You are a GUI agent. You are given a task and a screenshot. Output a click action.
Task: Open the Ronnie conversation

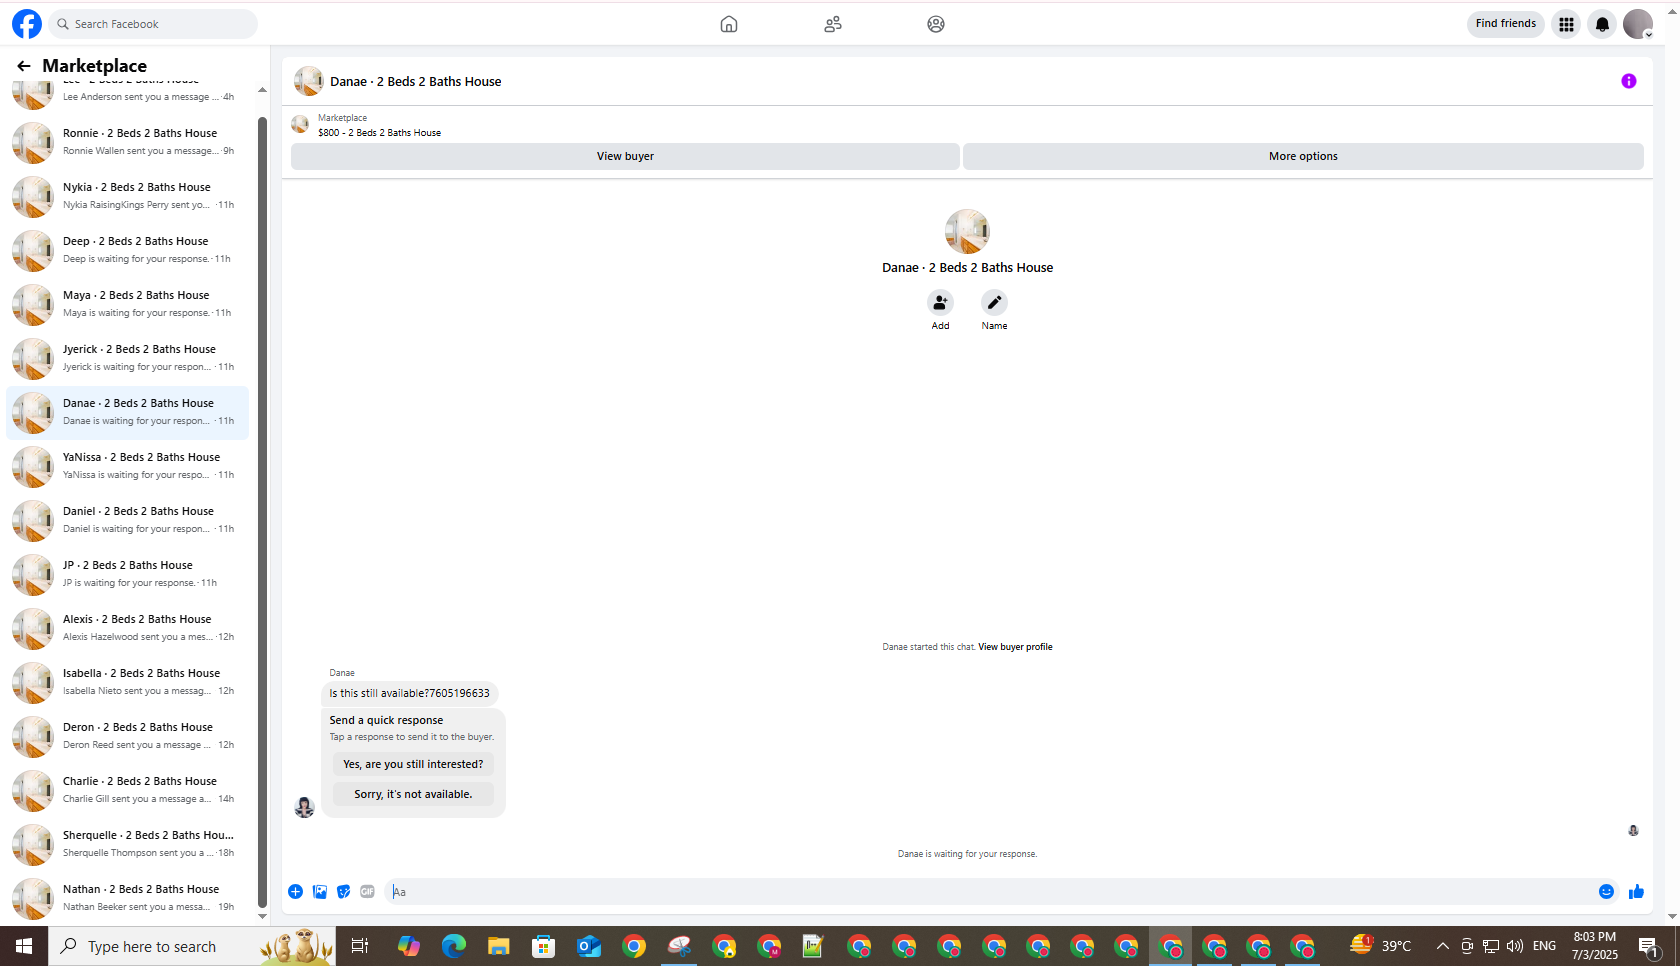[x=128, y=142]
